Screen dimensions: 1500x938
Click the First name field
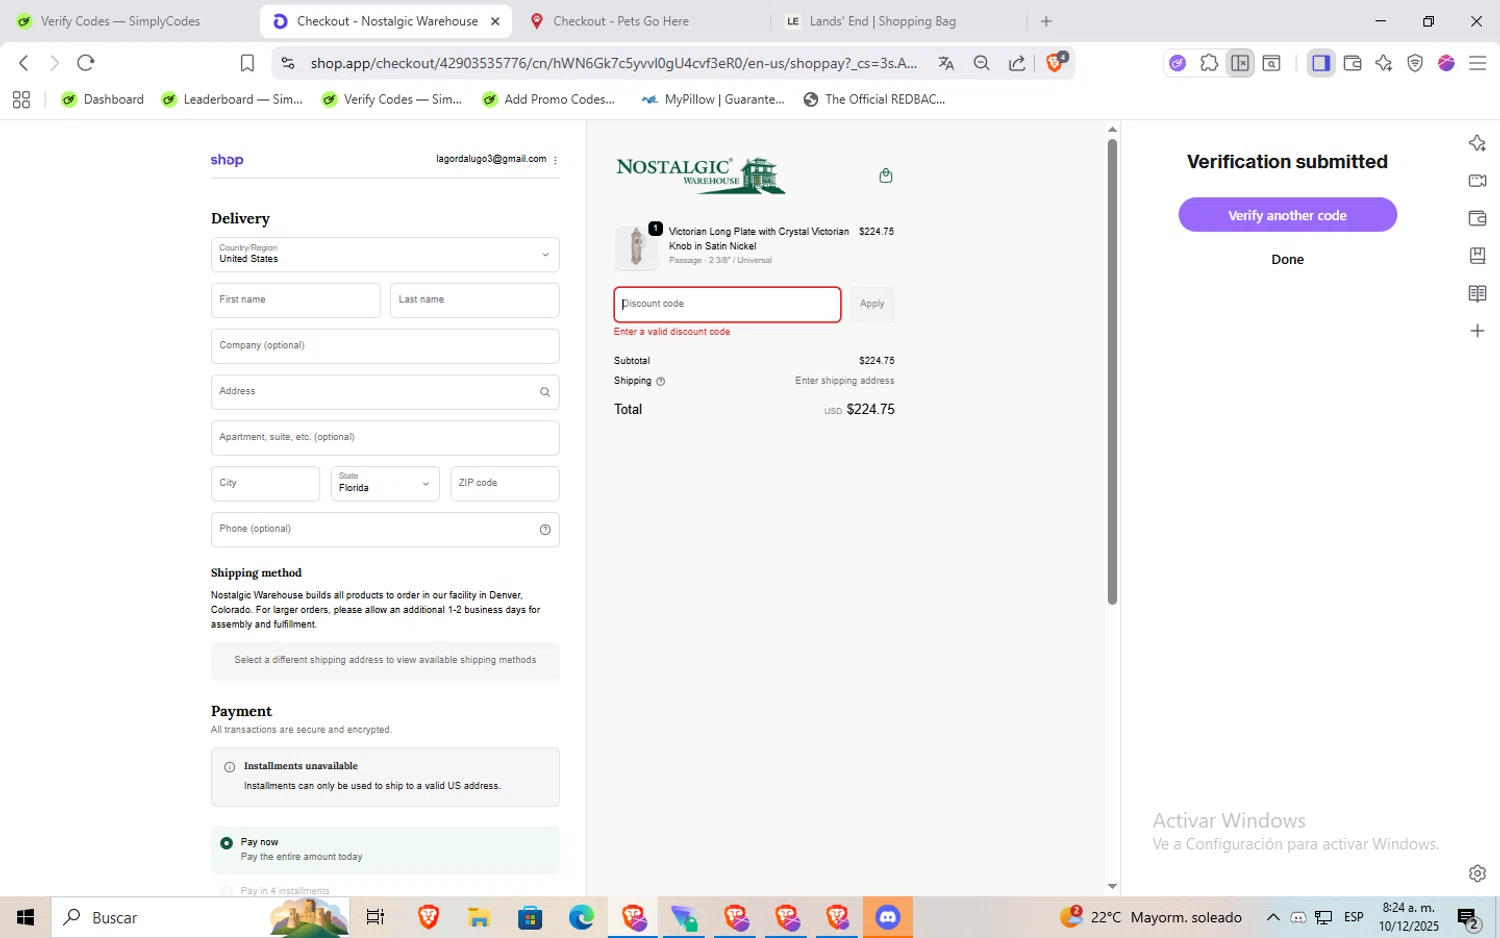click(x=295, y=300)
